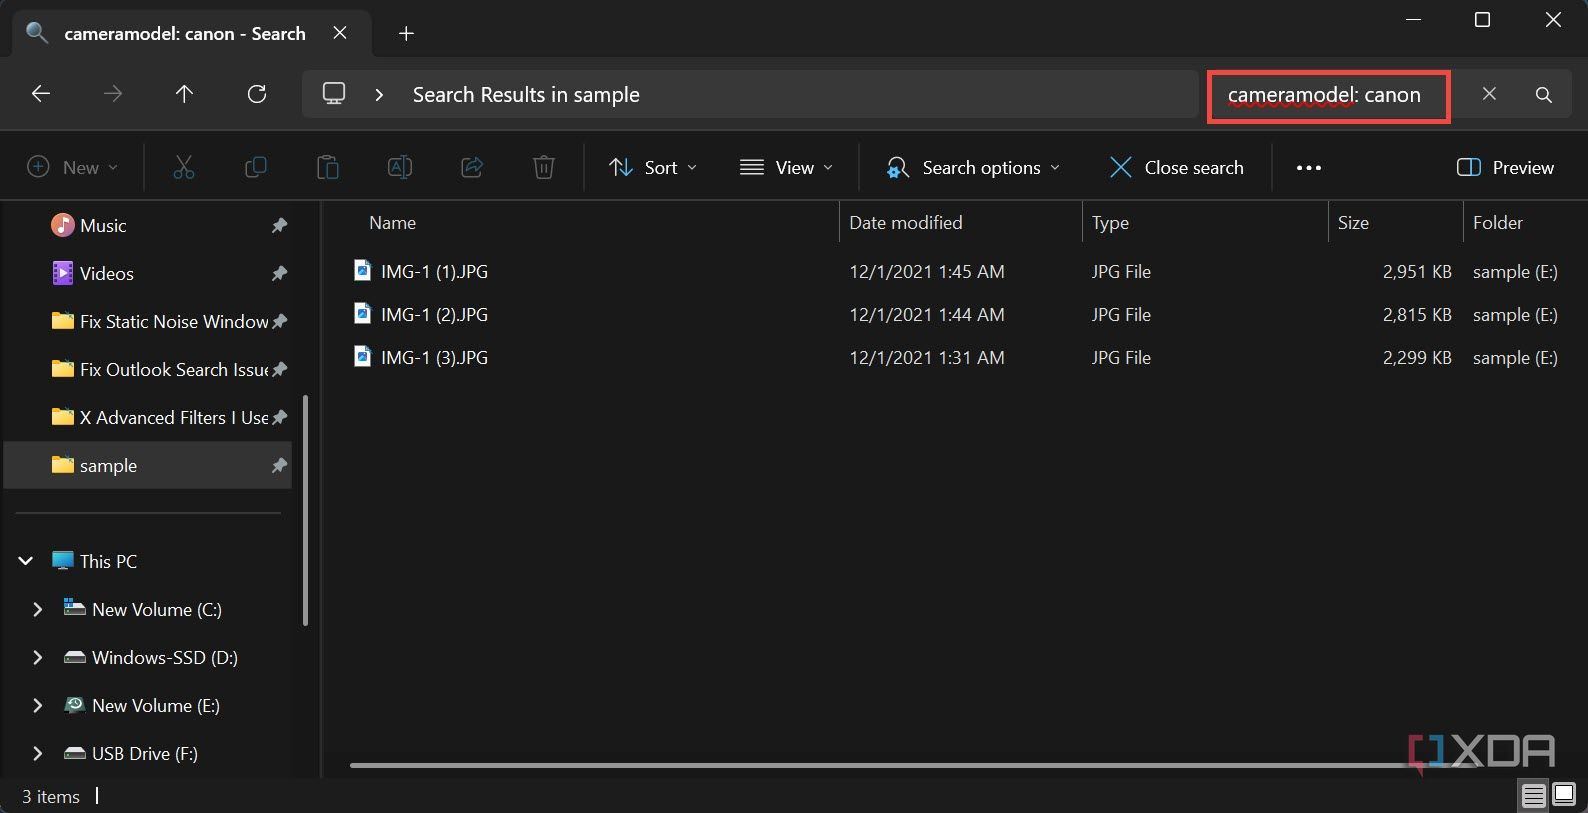1588x813 pixels.
Task: Select the sample folder in sidebar
Action: click(x=148, y=465)
